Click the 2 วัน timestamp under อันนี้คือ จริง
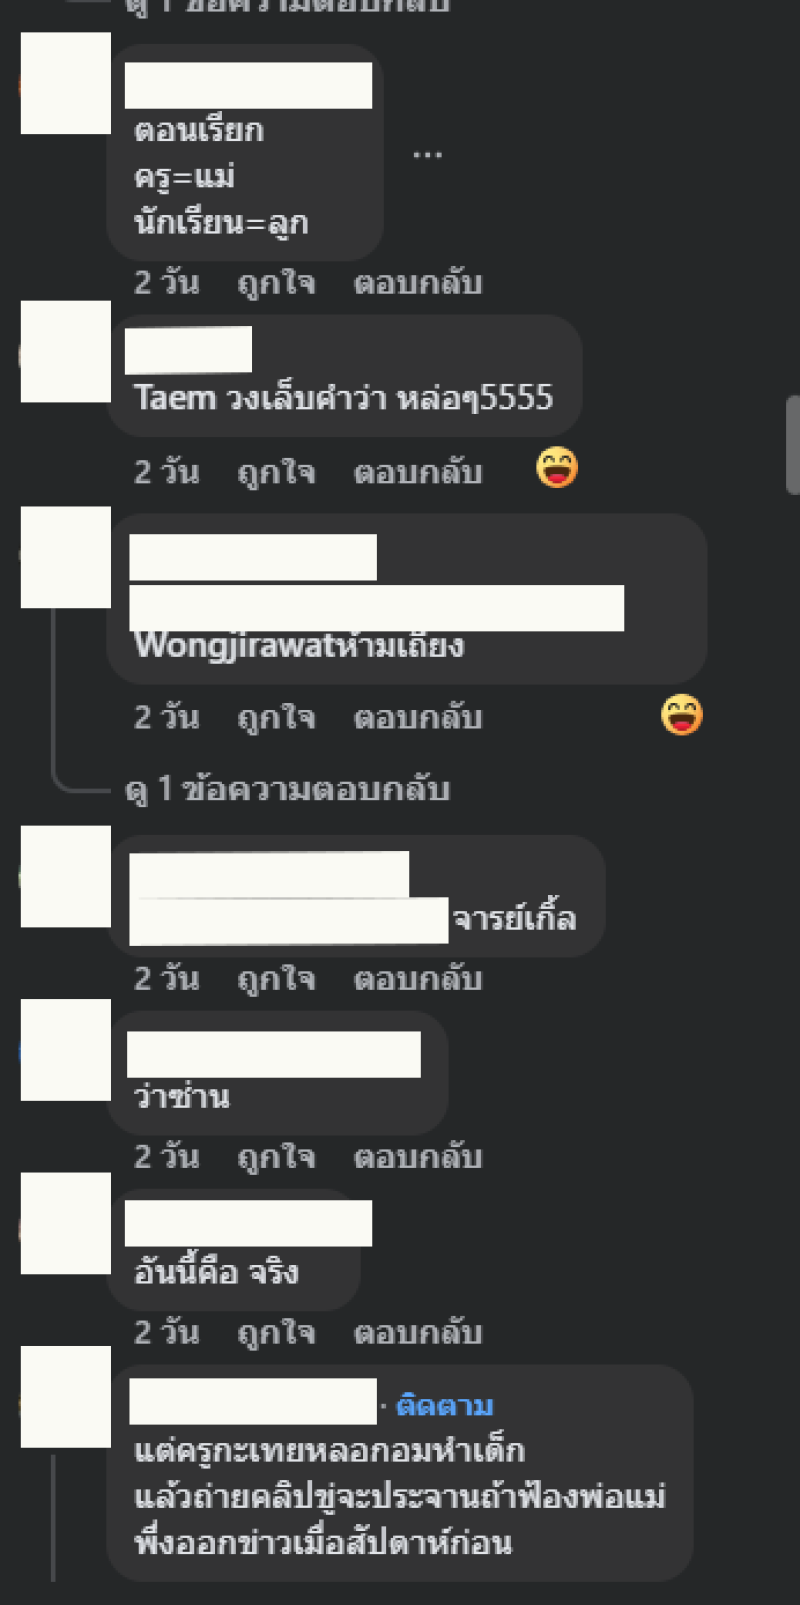800x1605 pixels. tap(167, 1332)
